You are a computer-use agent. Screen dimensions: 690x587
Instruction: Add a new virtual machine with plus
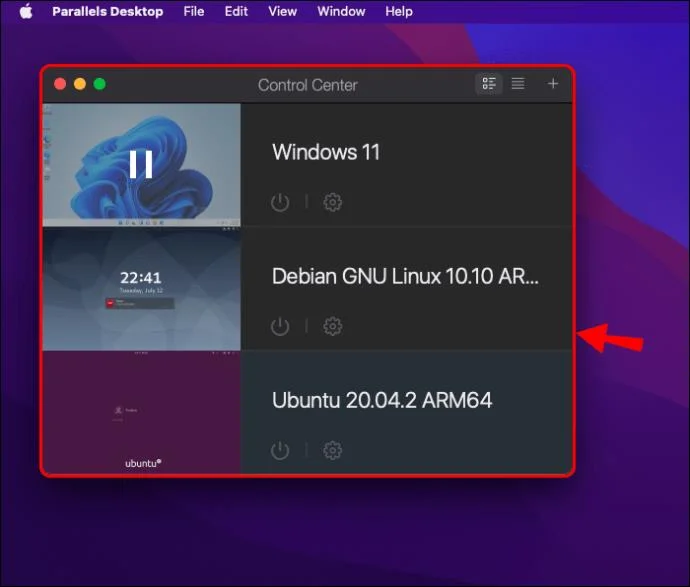[x=553, y=84]
